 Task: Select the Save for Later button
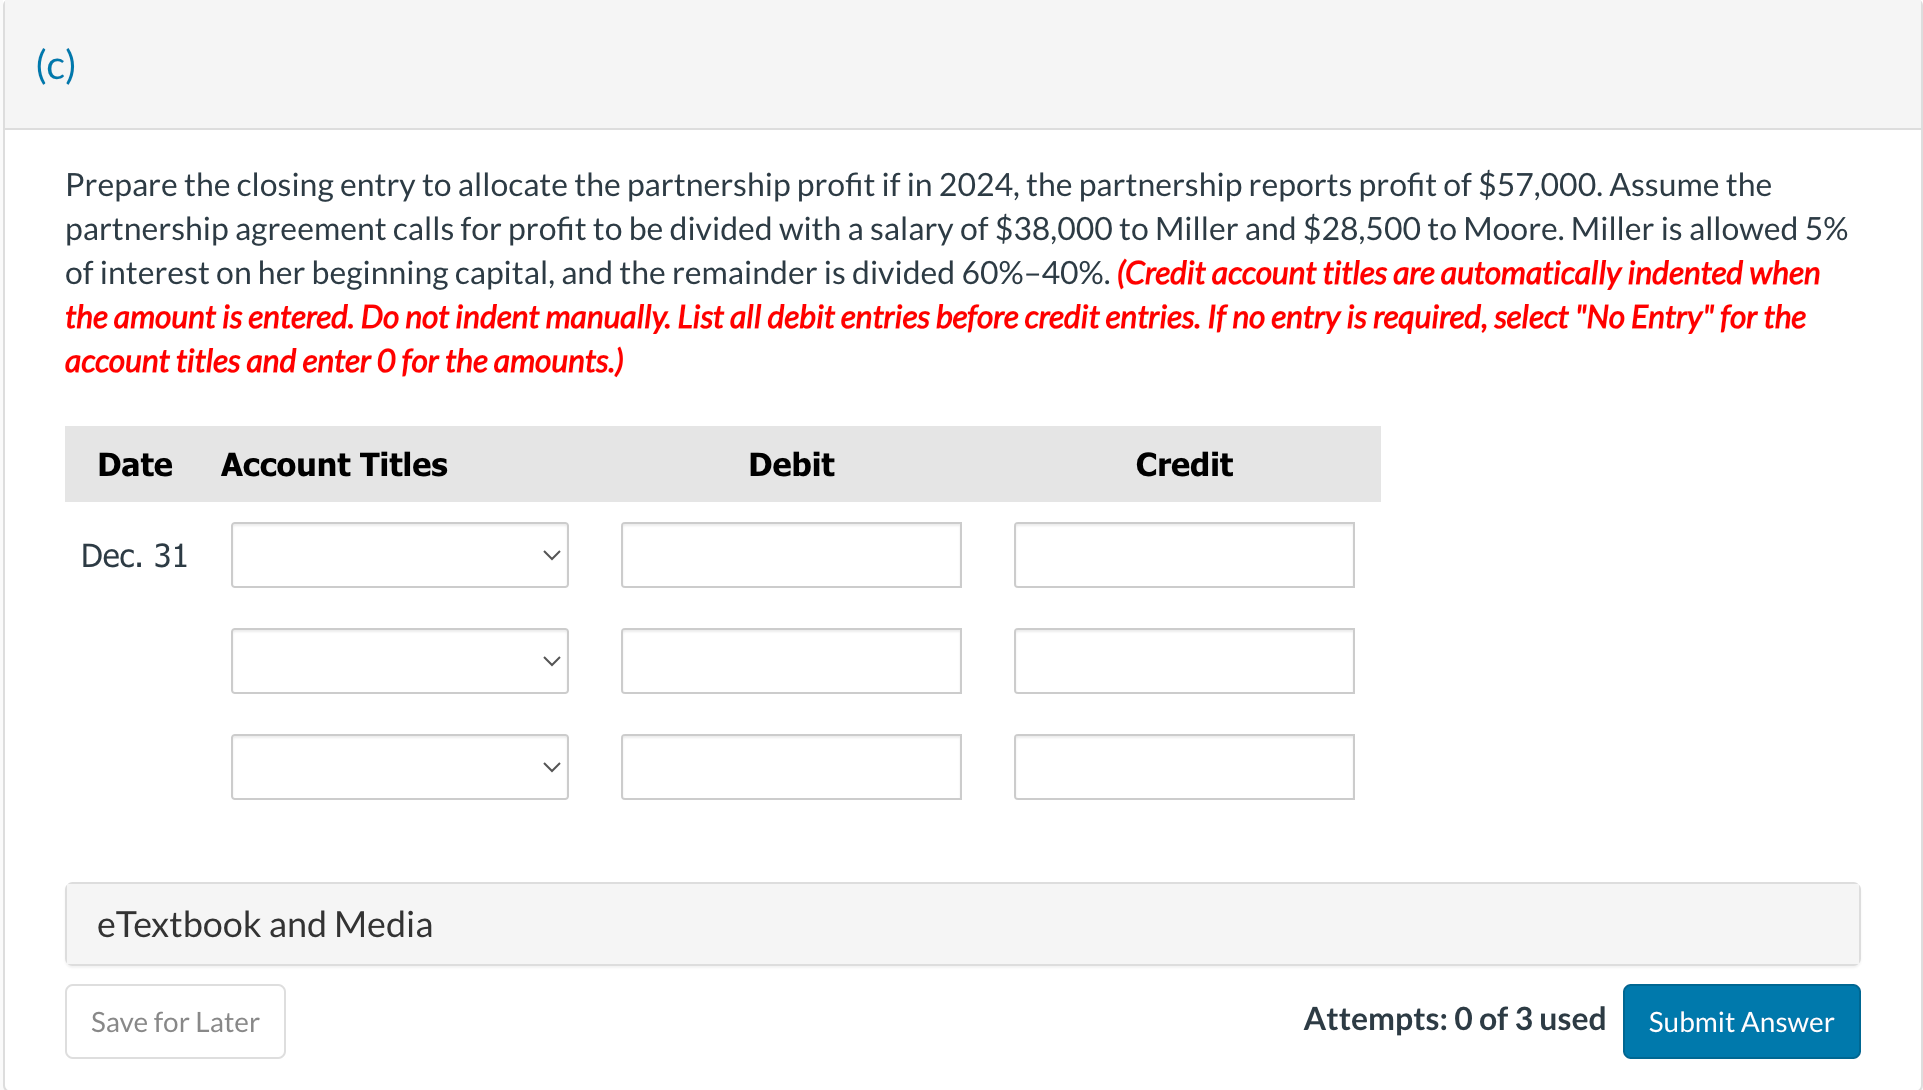175,1021
